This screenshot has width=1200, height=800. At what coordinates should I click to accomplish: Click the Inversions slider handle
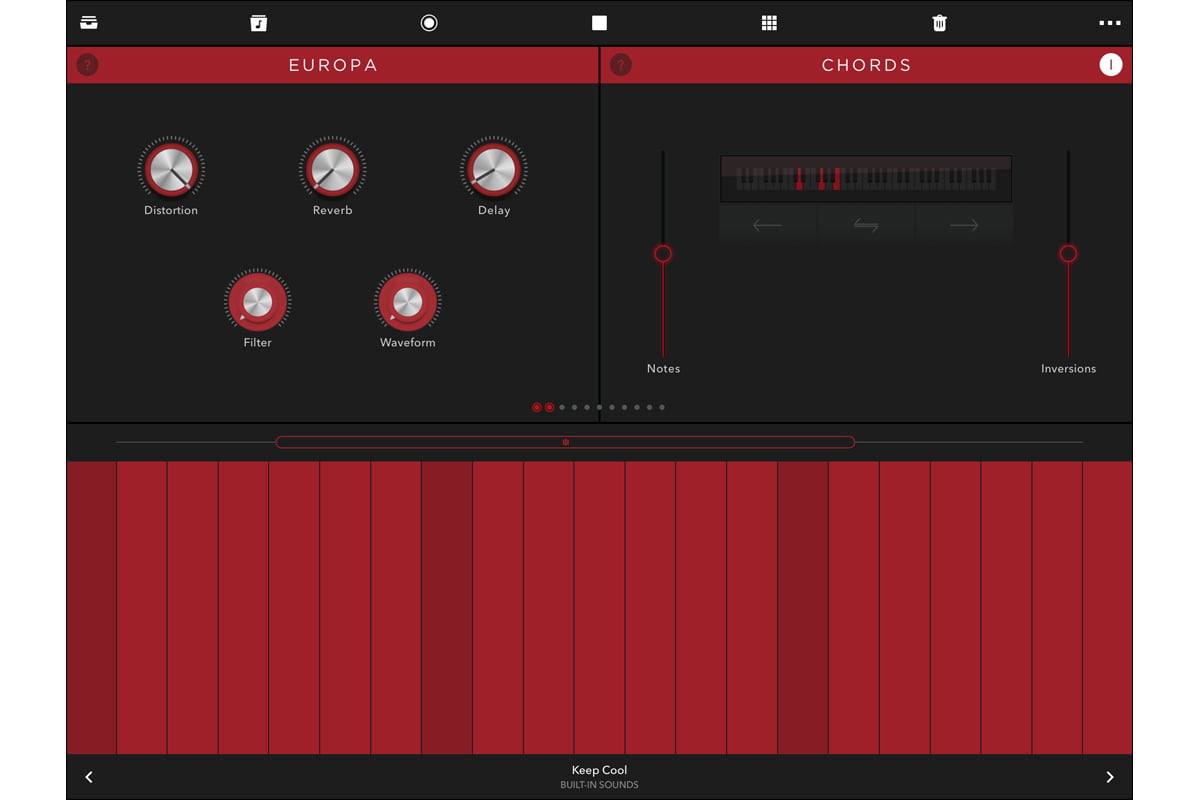click(x=1068, y=254)
